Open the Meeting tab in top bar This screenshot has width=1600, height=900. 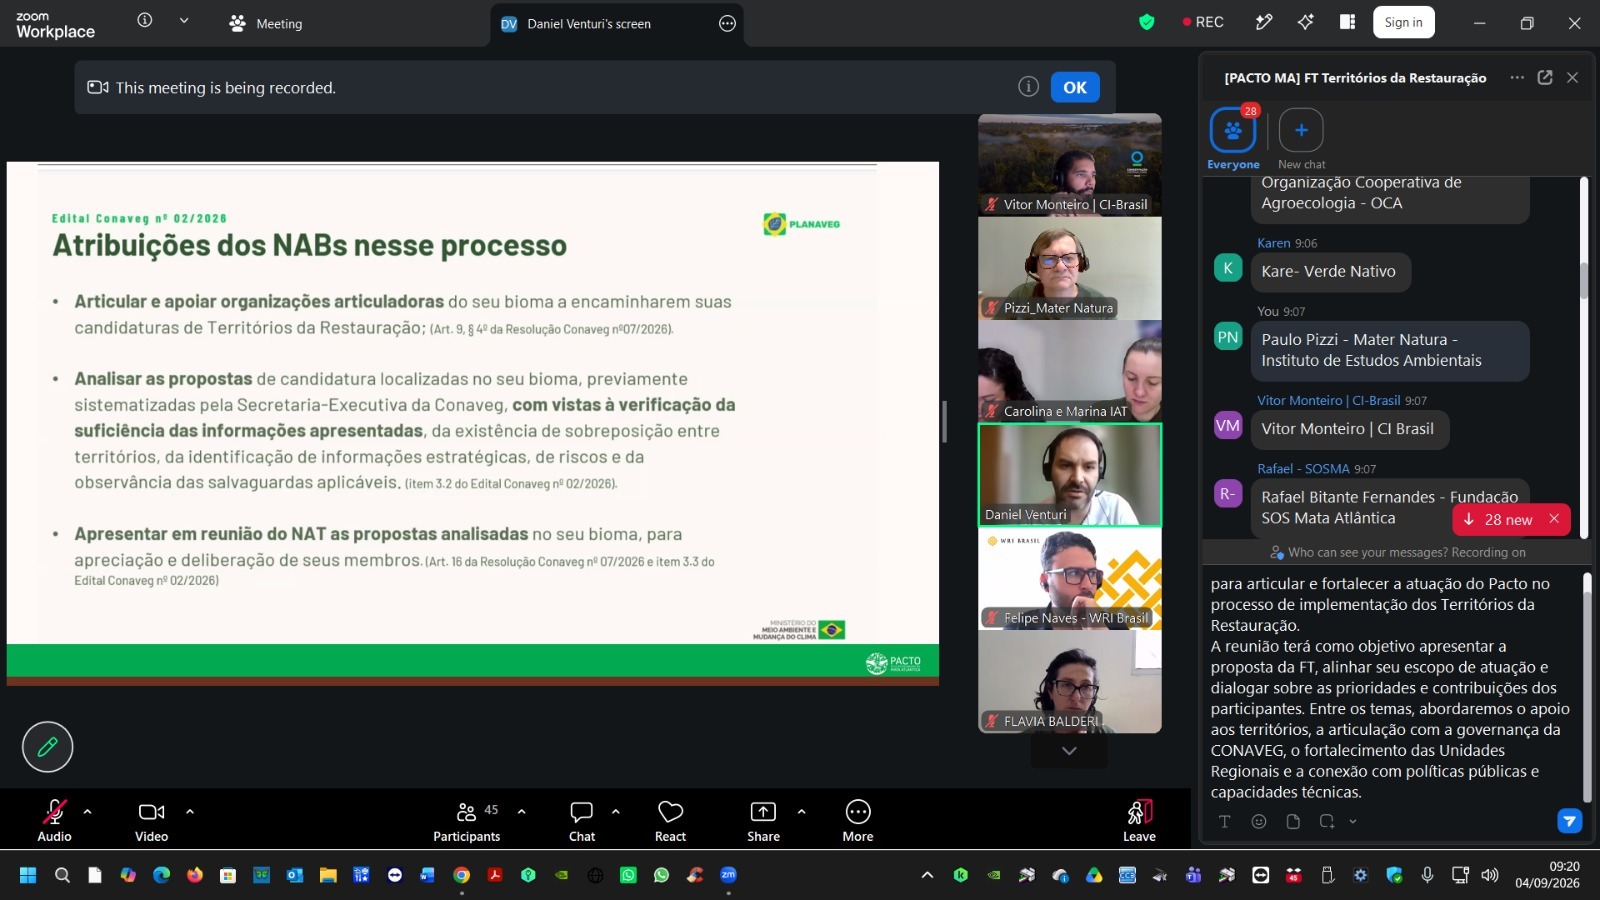(266, 23)
